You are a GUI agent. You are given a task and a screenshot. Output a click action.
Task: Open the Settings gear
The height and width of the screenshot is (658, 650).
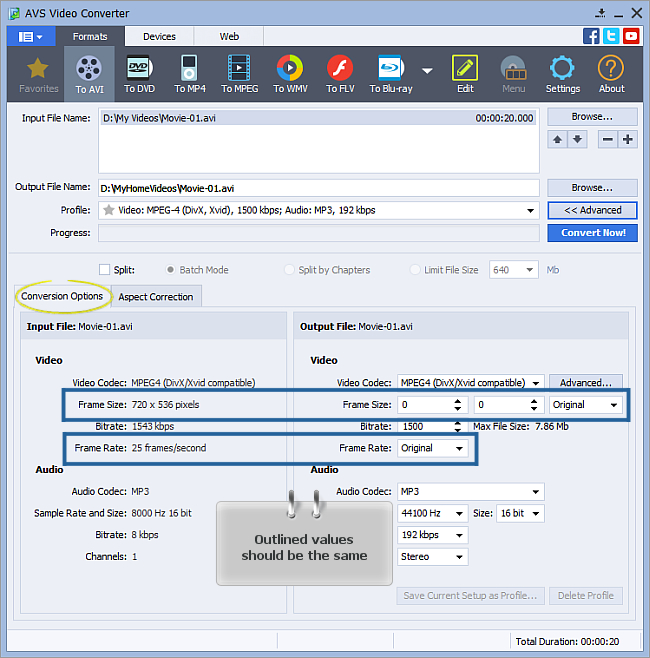click(x=562, y=75)
